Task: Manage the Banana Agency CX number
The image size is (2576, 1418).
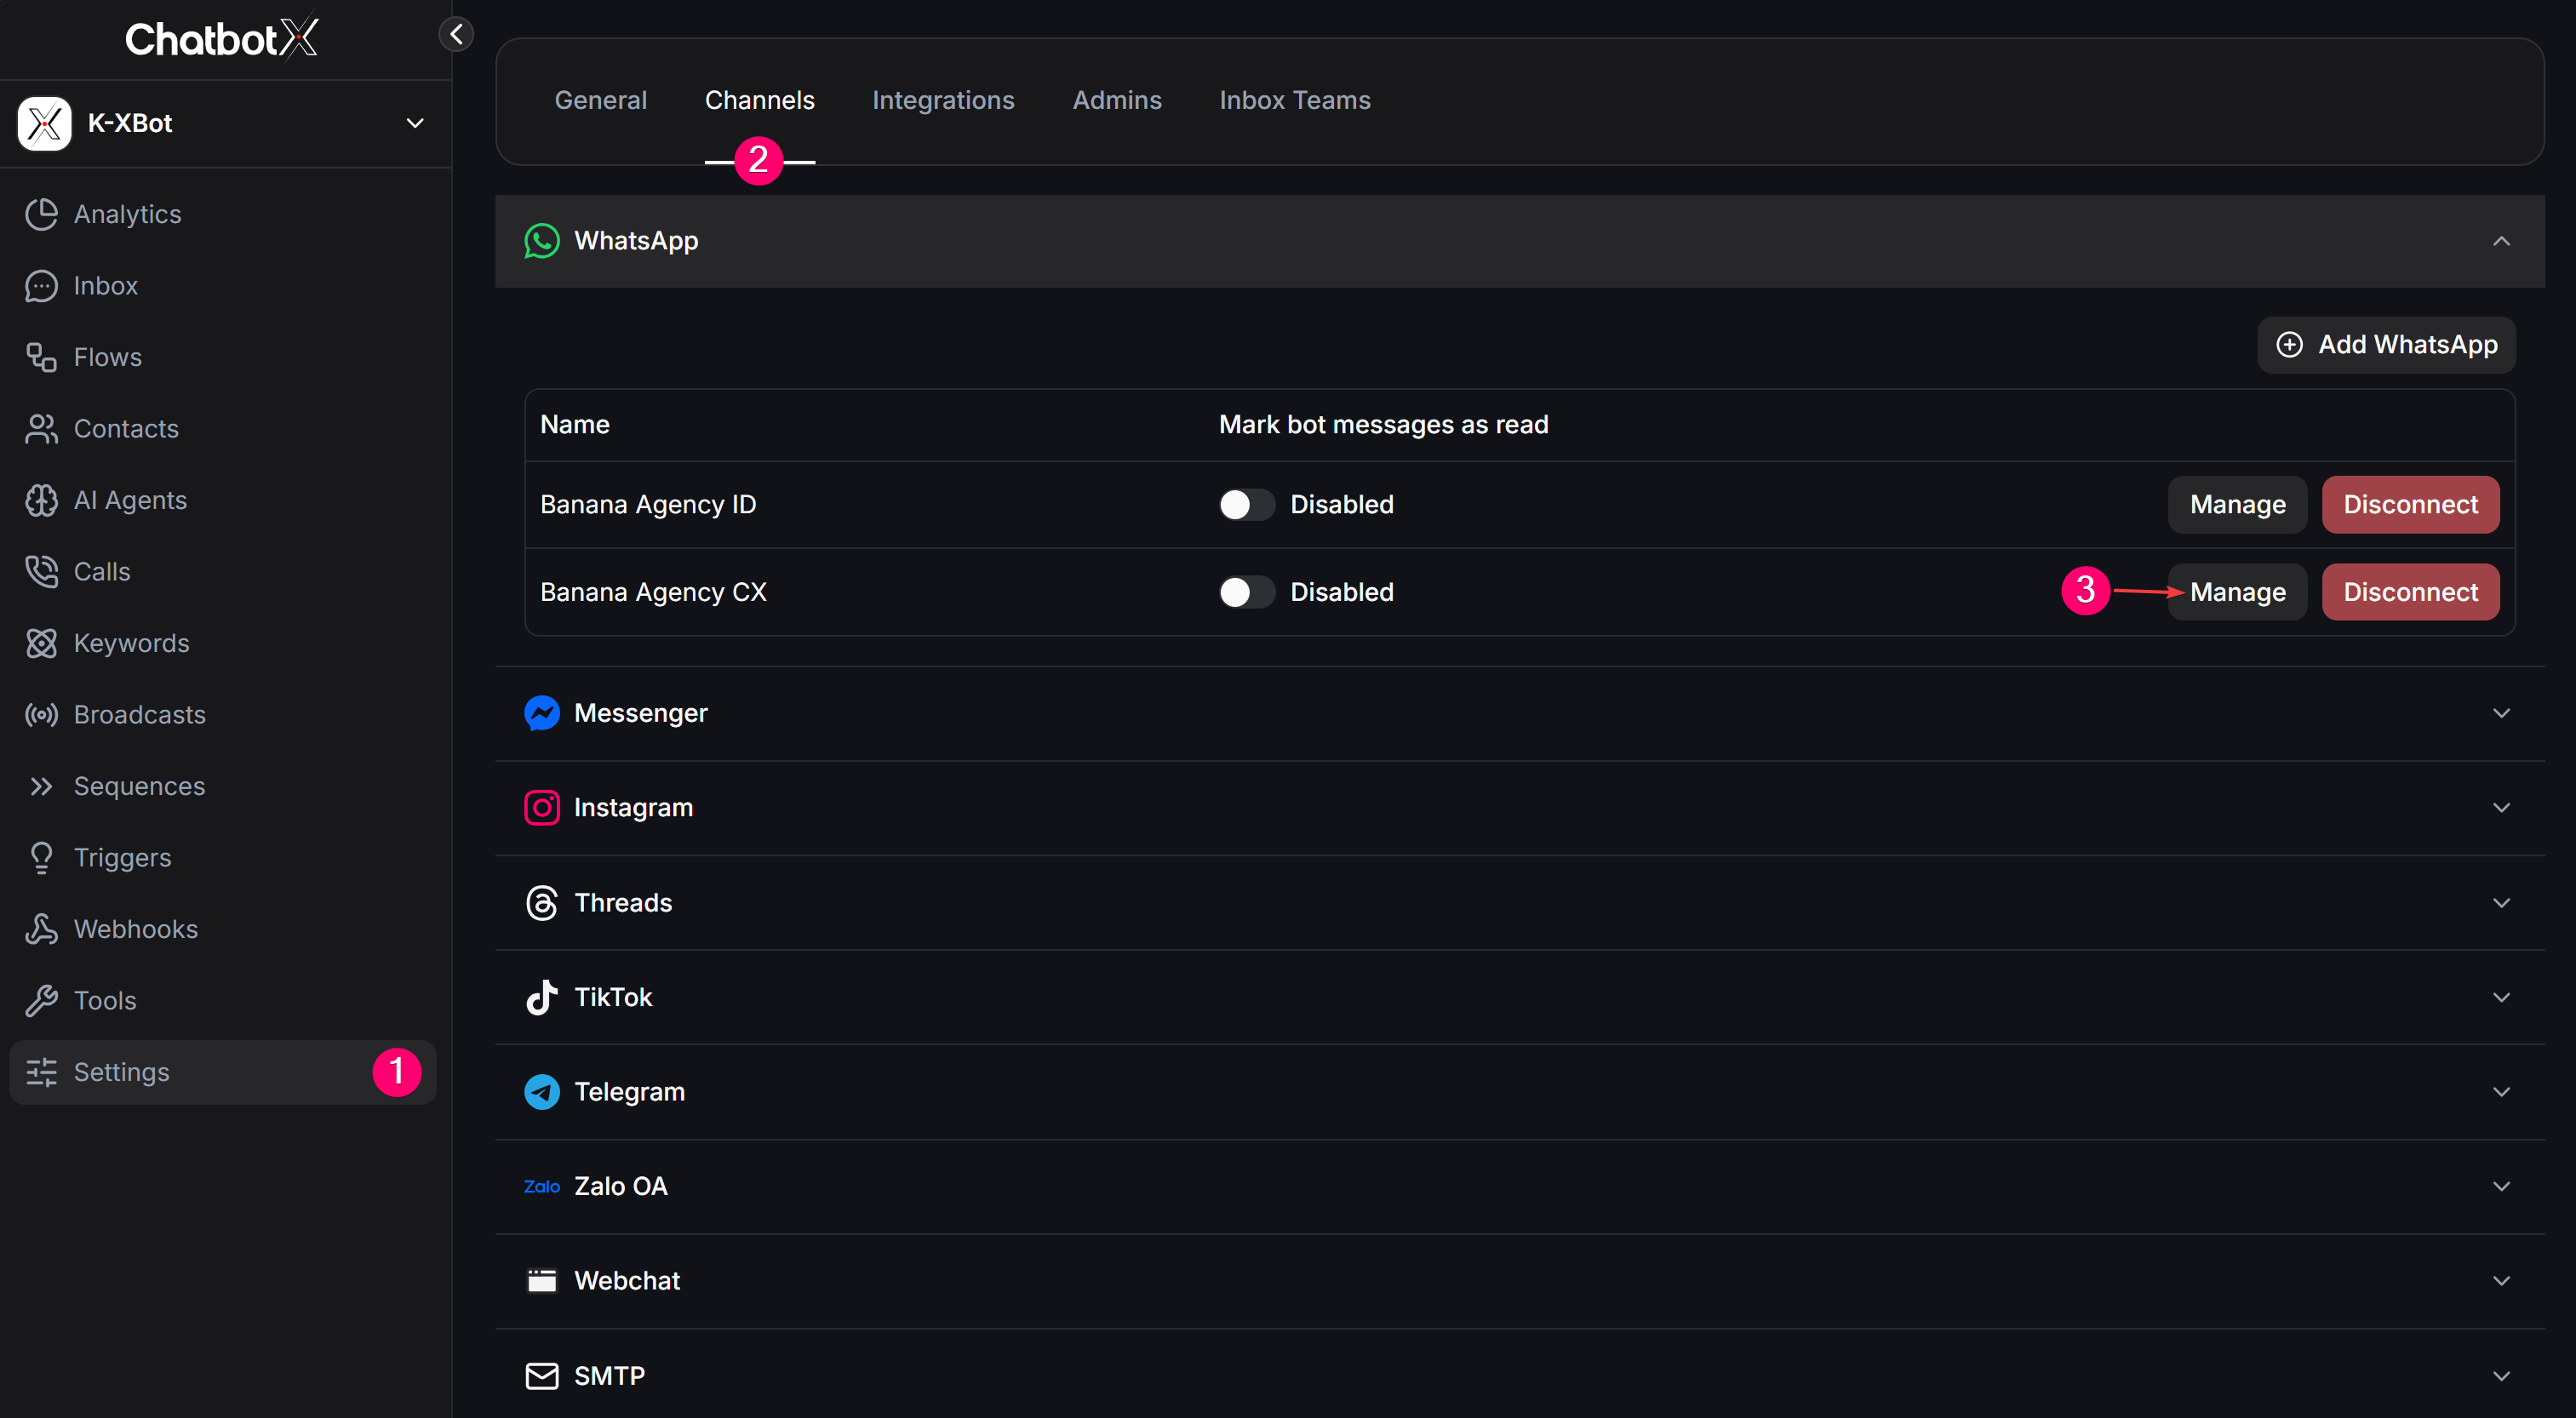Action: pos(2237,592)
